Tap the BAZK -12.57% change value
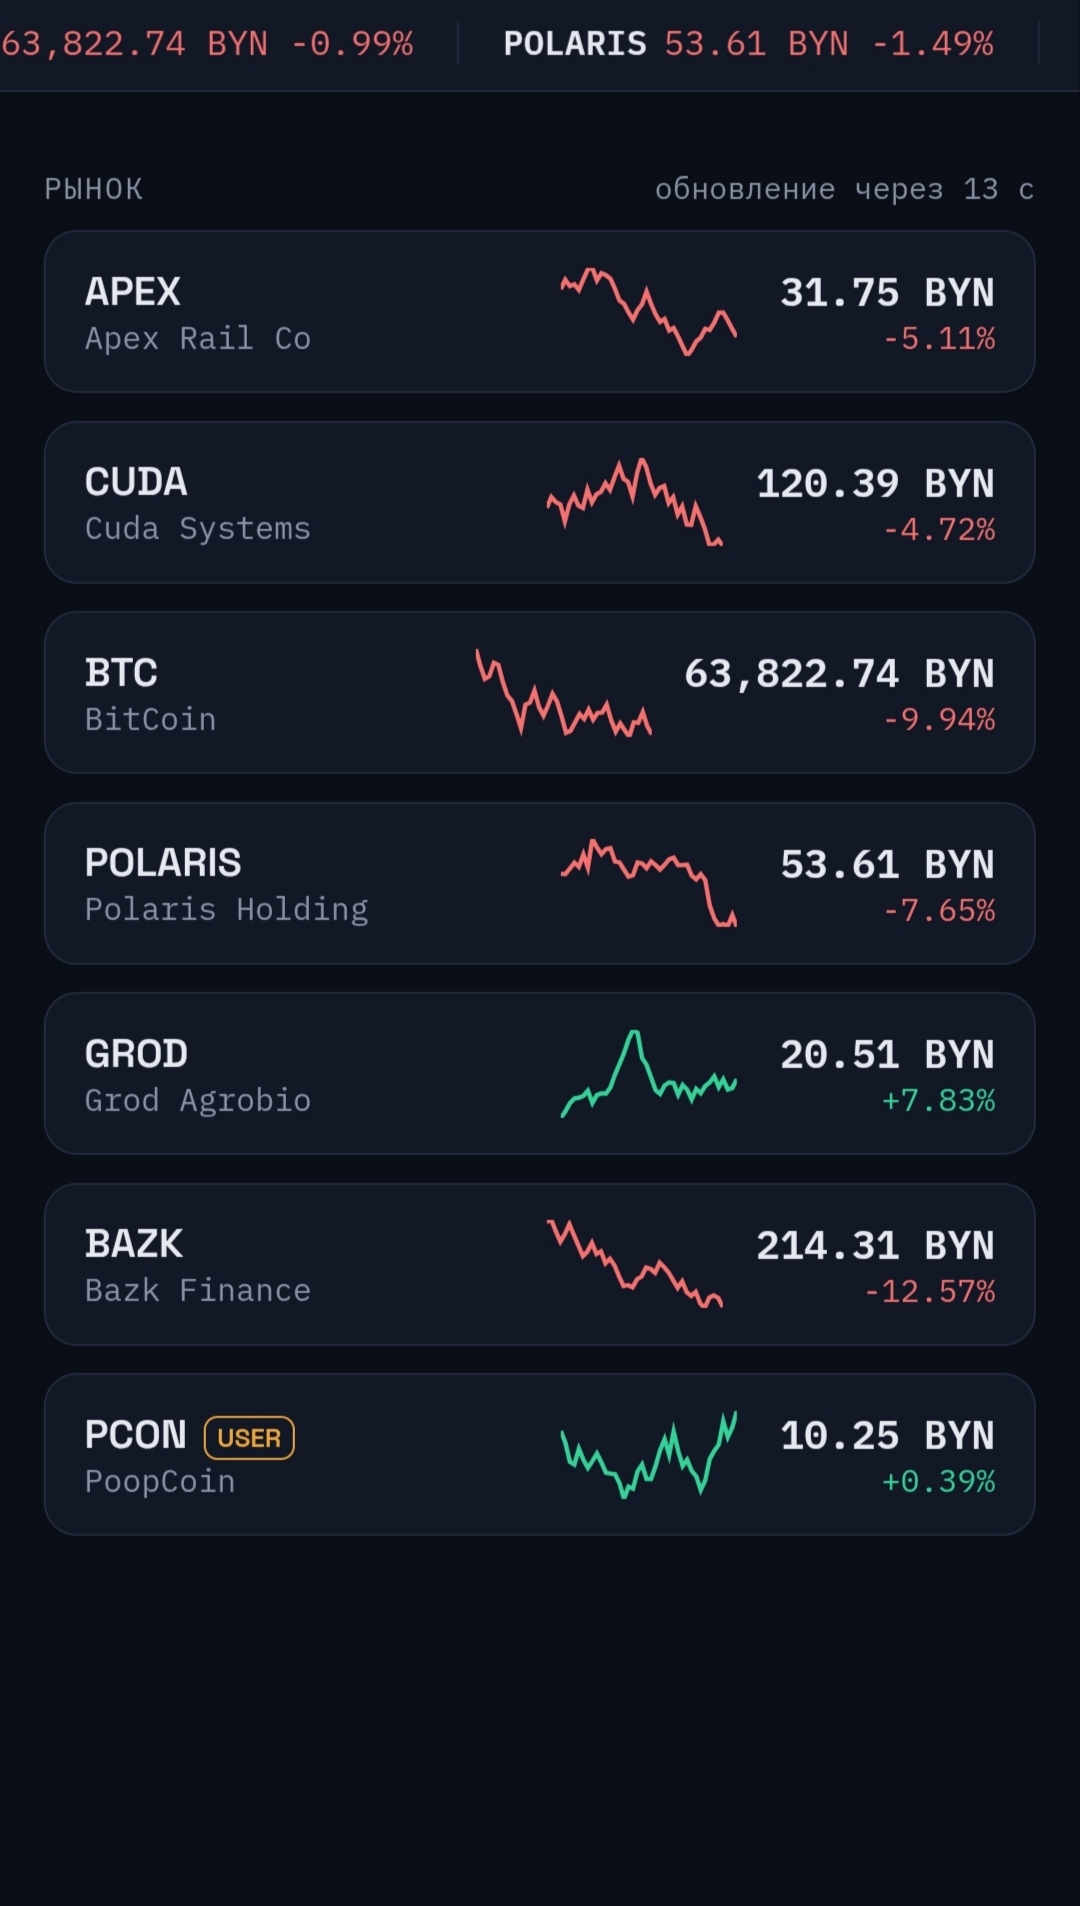Image resolution: width=1080 pixels, height=1906 pixels. point(929,1291)
